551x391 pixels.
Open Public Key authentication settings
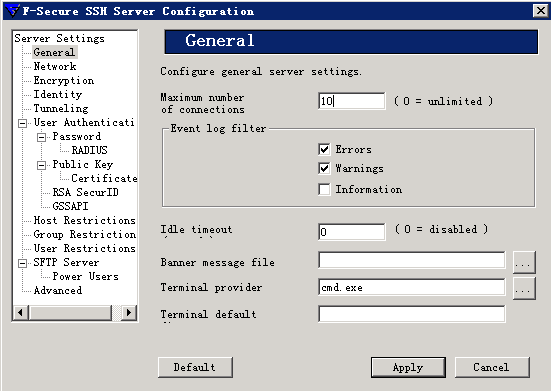[83, 164]
